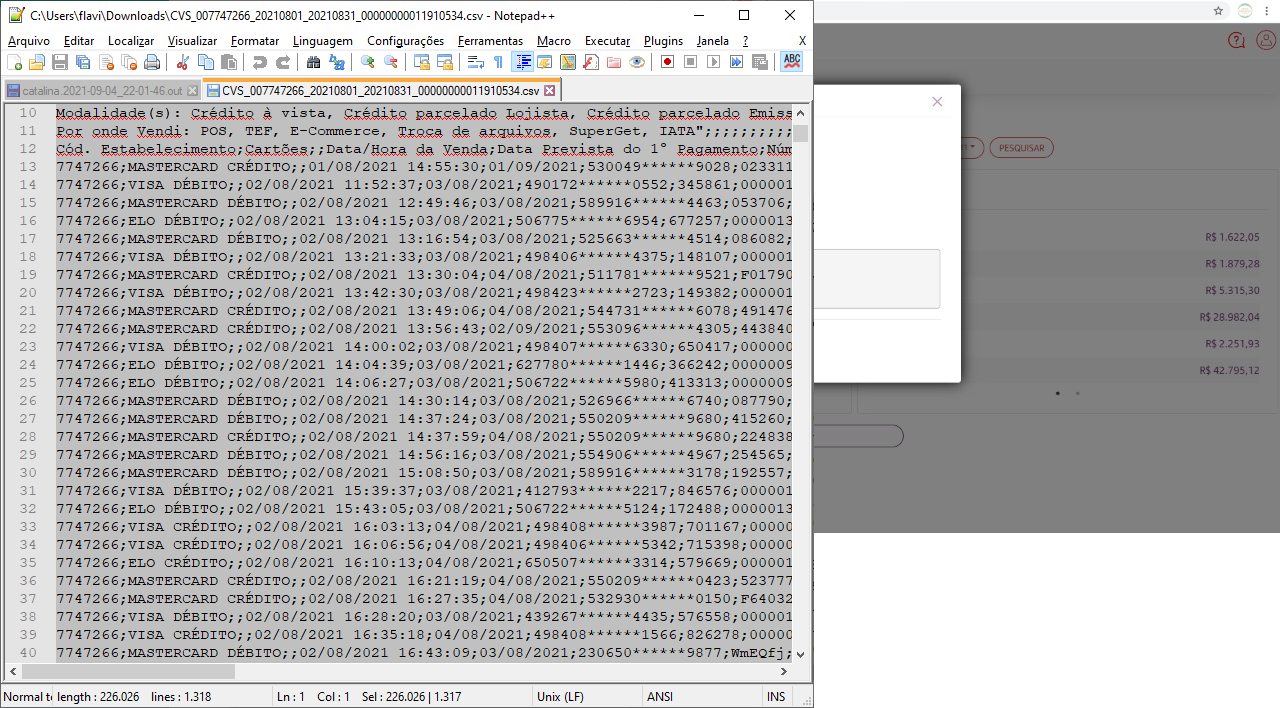
Task: Click the dropdown left of PESQUISAR
Action: tap(971, 148)
